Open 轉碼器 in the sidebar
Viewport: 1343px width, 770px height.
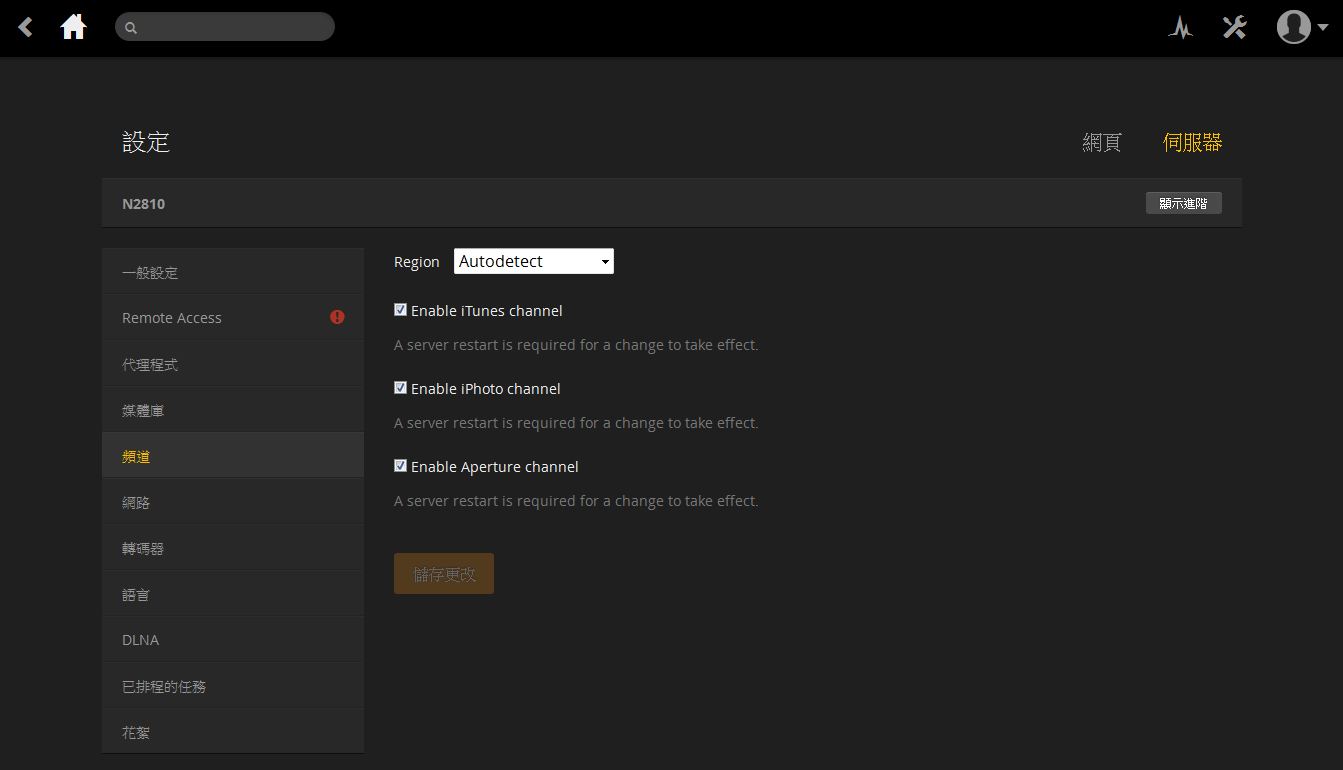[233, 548]
